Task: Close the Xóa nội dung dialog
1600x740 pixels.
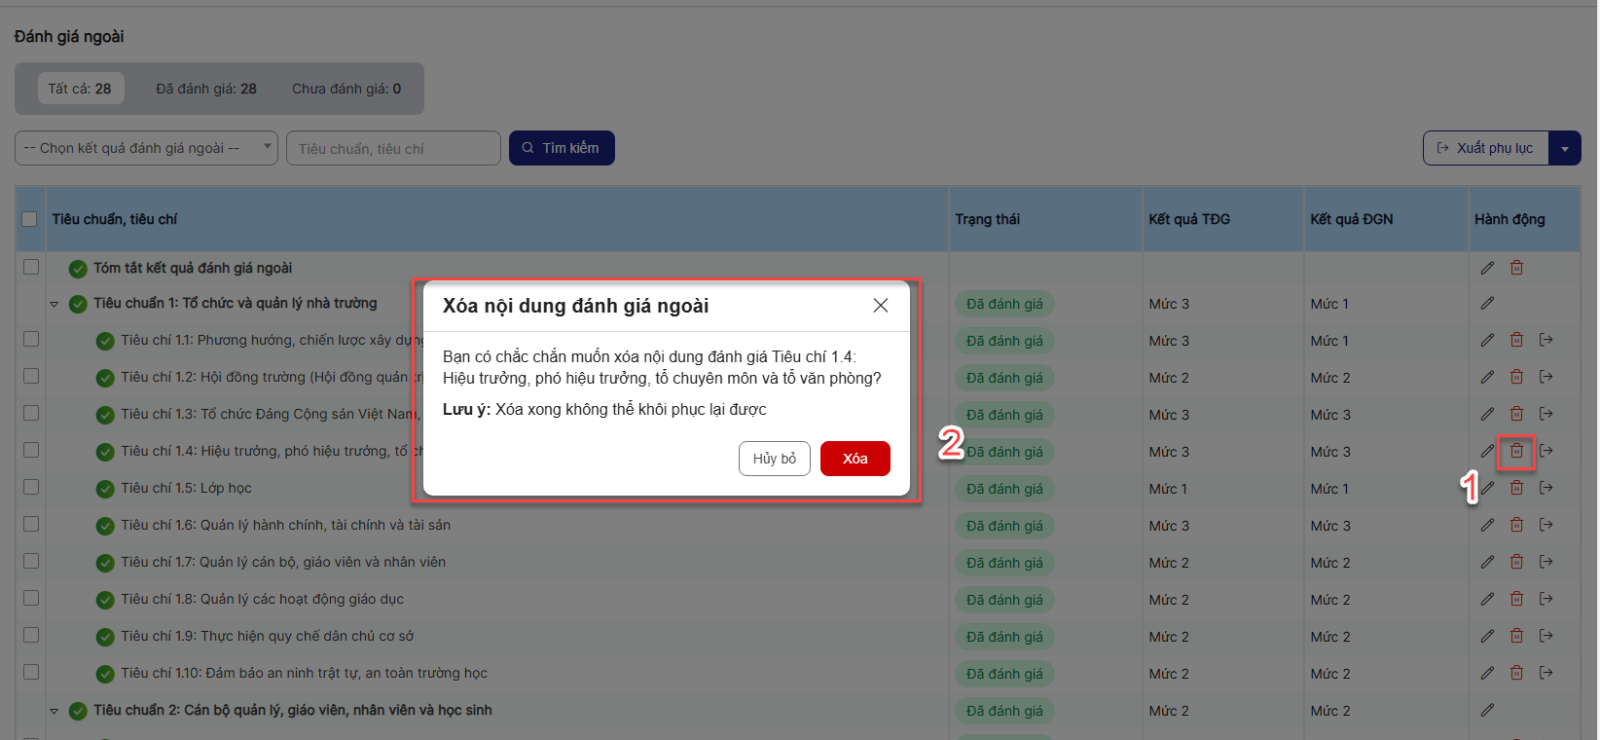Action: [x=880, y=305]
